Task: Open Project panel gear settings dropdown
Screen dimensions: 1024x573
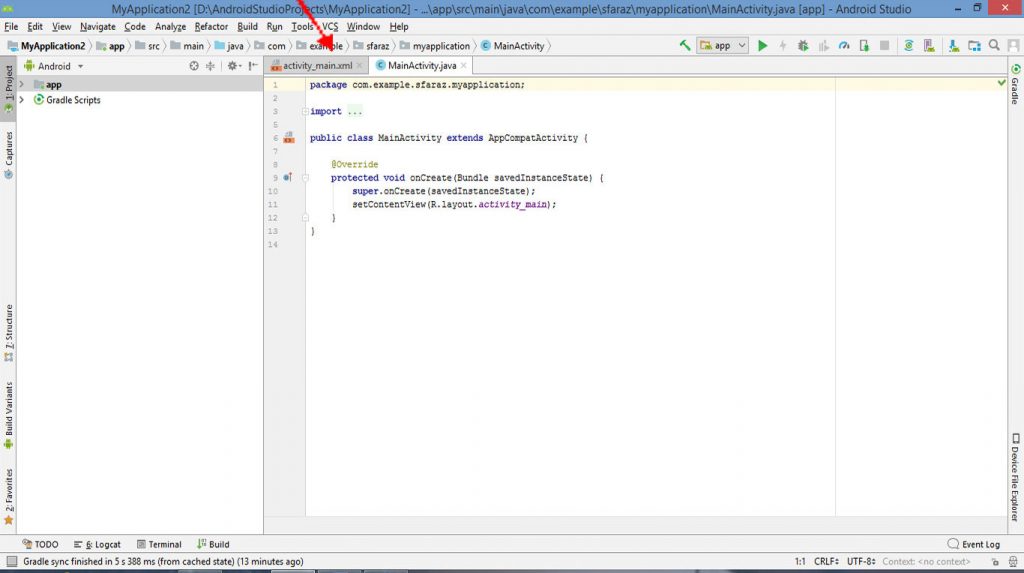Action: point(233,66)
